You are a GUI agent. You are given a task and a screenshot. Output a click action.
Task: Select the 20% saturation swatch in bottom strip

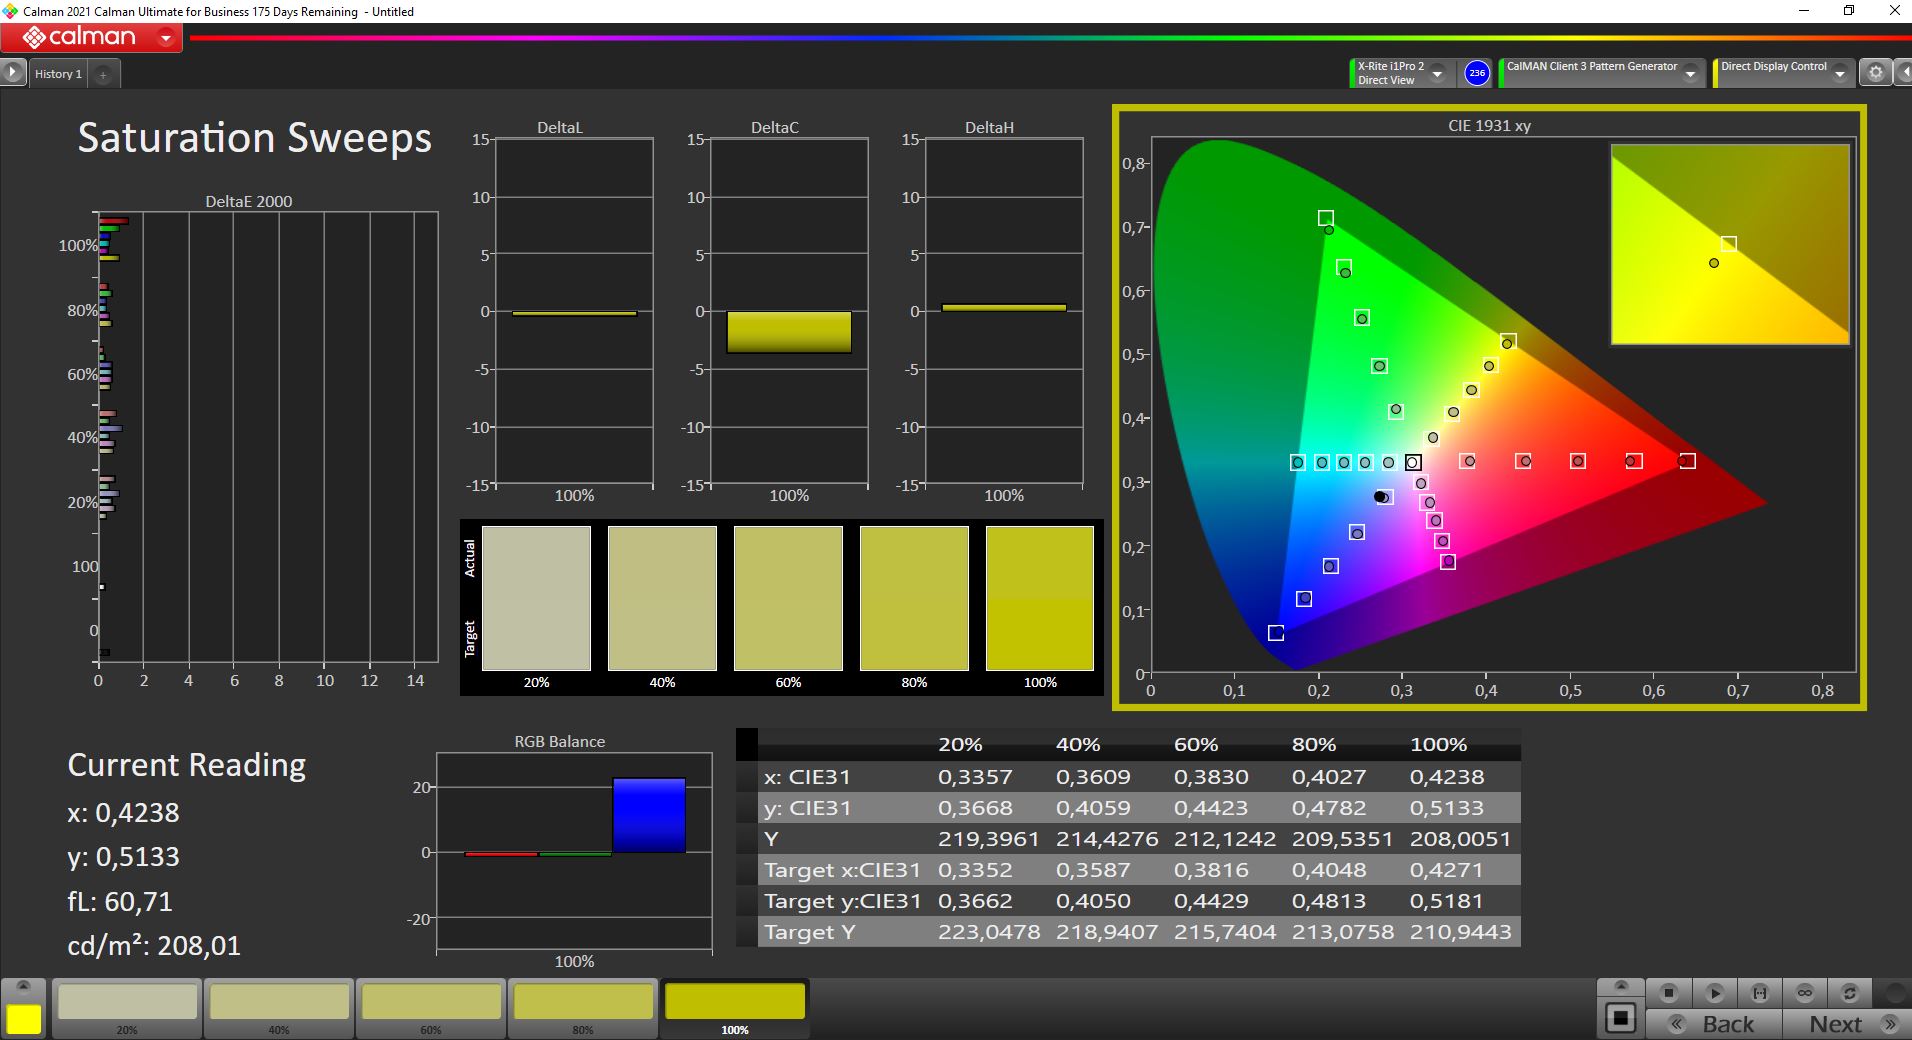[x=128, y=1003]
